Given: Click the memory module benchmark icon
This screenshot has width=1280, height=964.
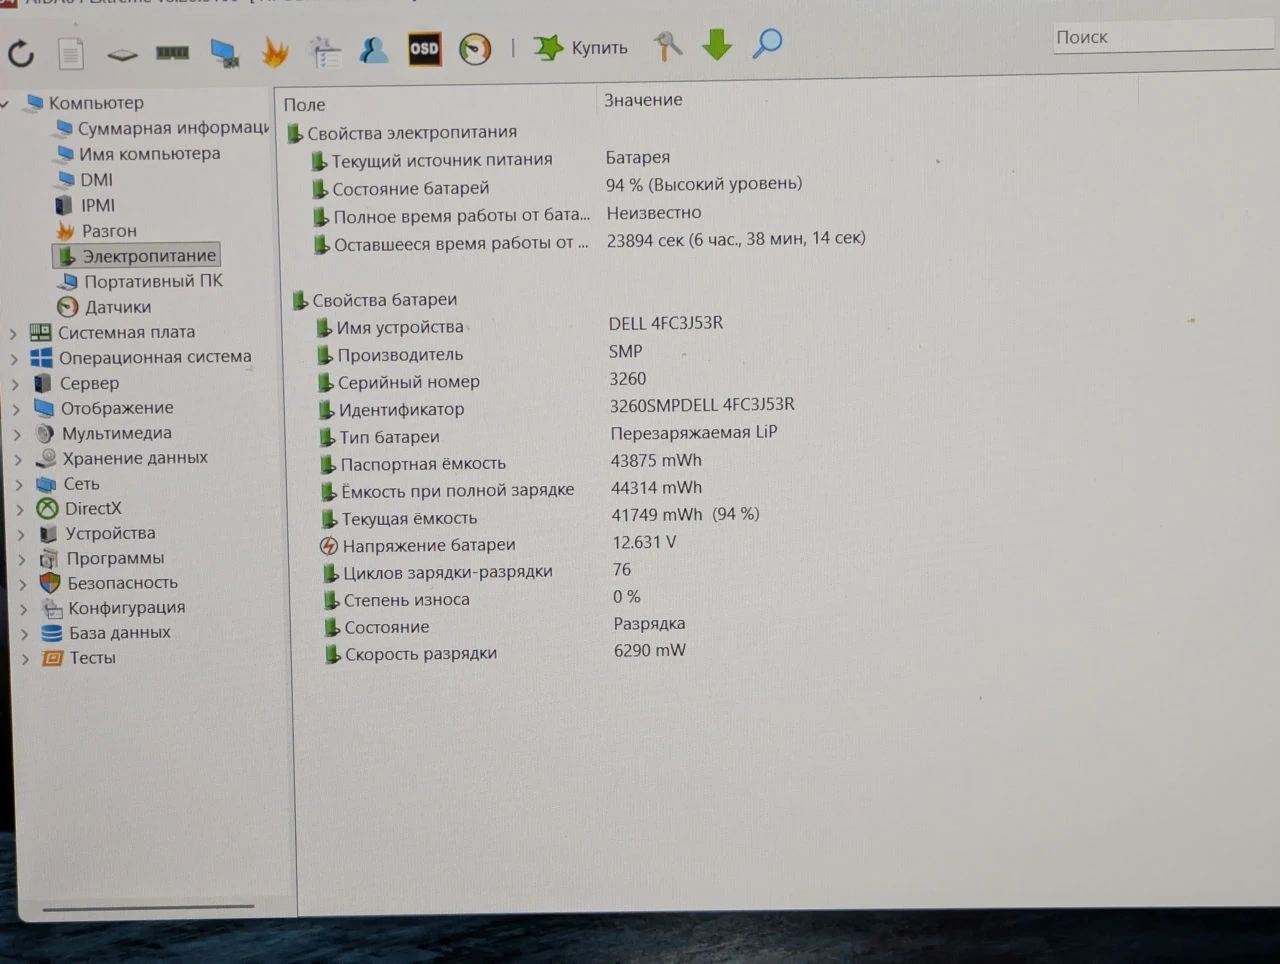Looking at the screenshot, I should pyautogui.click(x=173, y=52).
